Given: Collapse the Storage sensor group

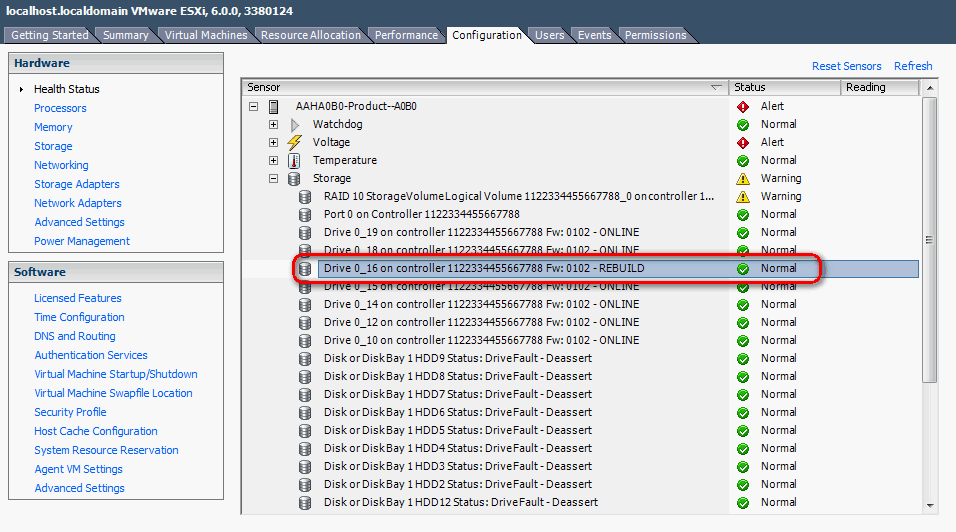Looking at the screenshot, I should click(273, 179).
